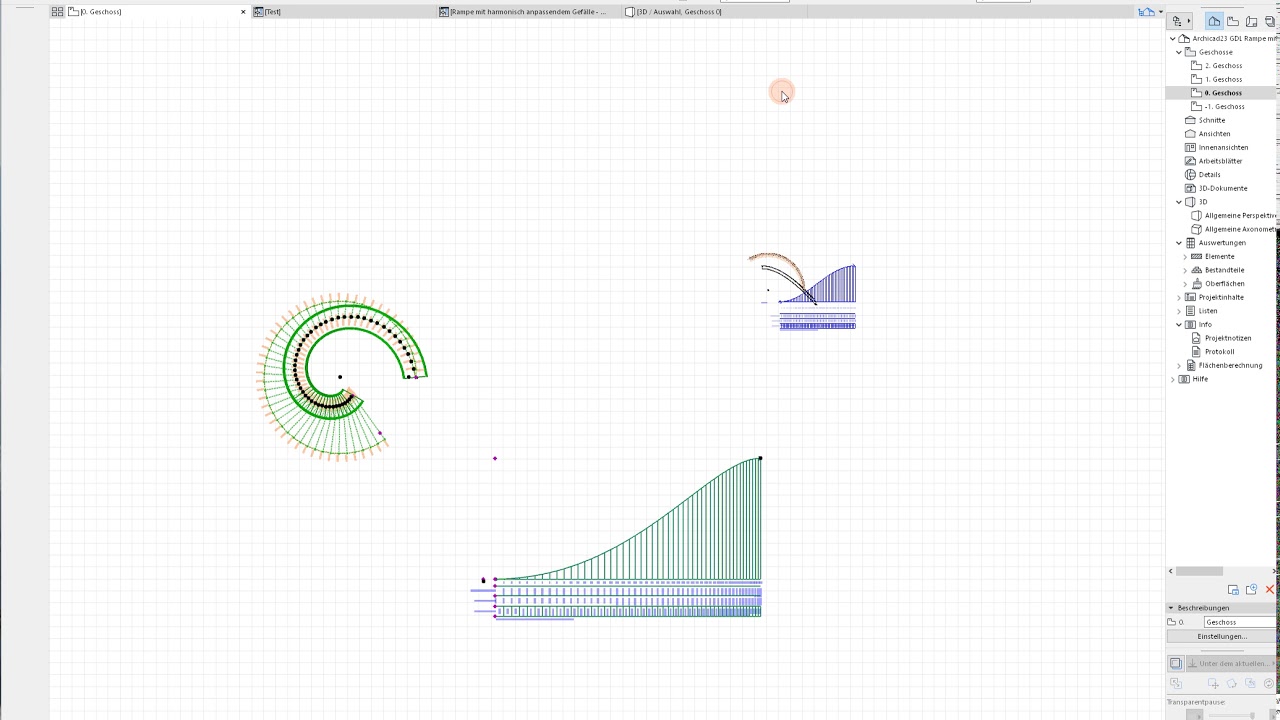Click the Arbeitsblätter icon in tree
Screen dimensions: 1280x720
(1190, 161)
